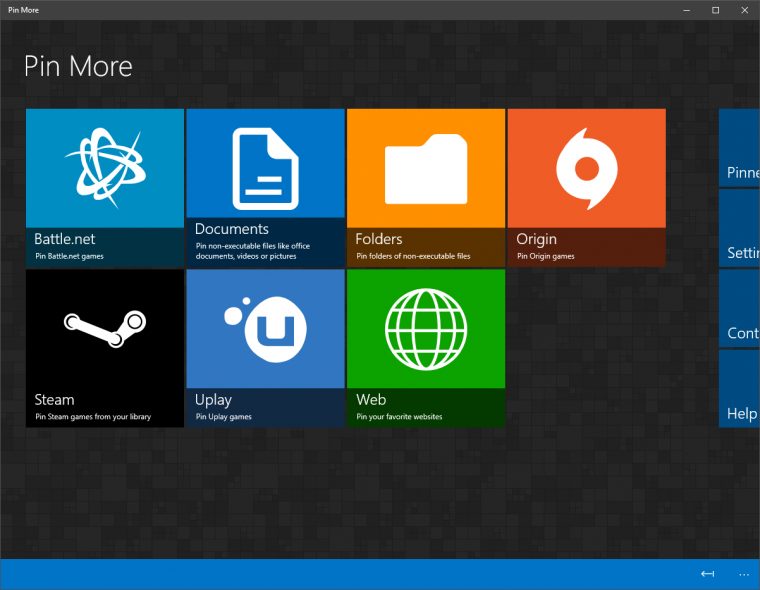The width and height of the screenshot is (760, 590).
Task: Click the 'Pin your favorite websites' description
Action: point(399,416)
